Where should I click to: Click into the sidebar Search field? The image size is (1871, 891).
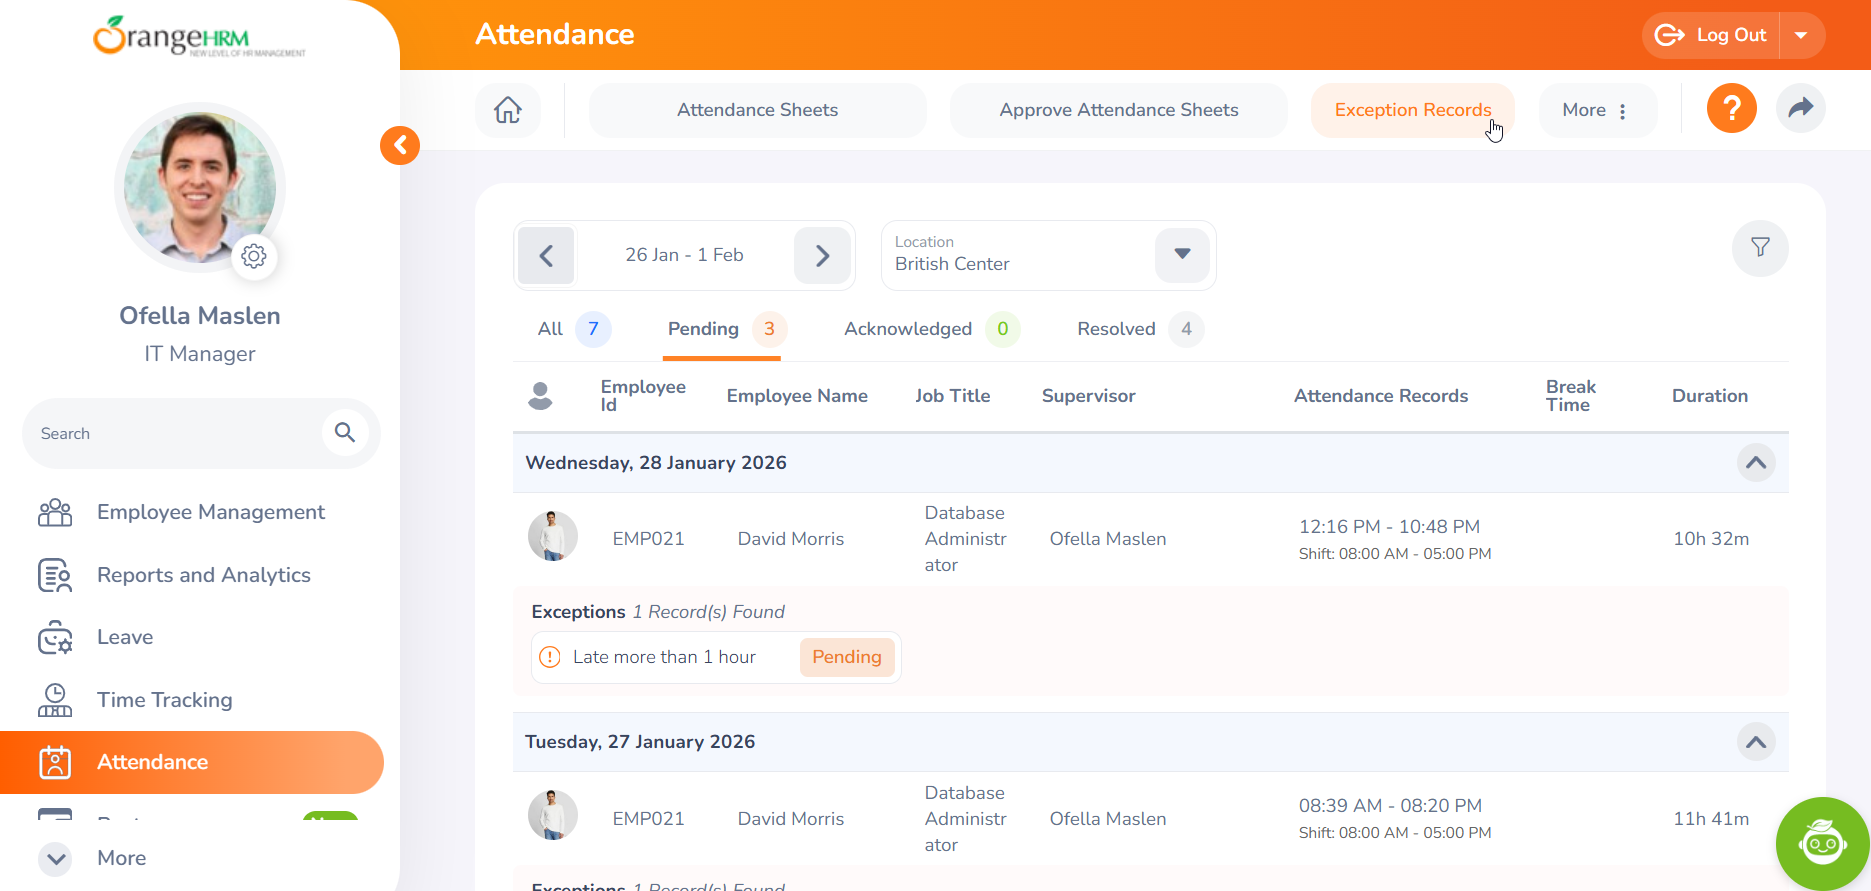click(x=170, y=434)
